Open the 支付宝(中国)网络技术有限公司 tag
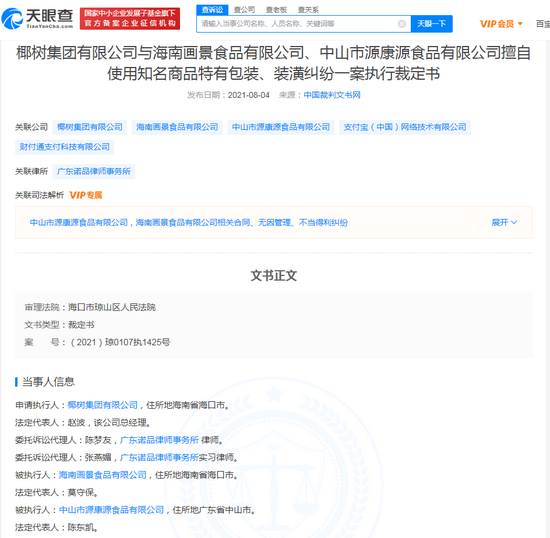Image resolution: width=550 pixels, height=538 pixels. coord(405,127)
